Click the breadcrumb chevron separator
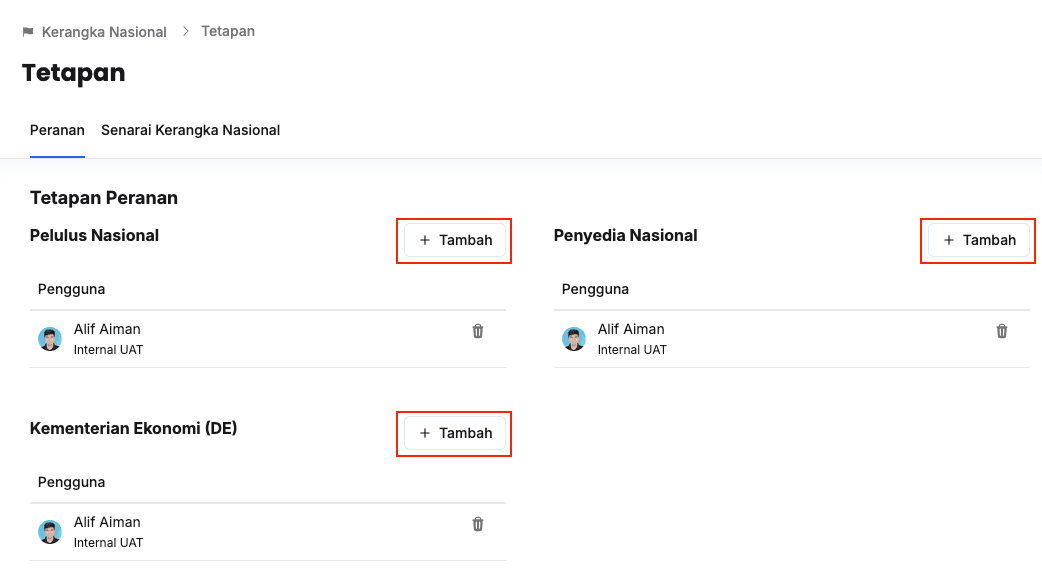1042x577 pixels. coord(185,32)
